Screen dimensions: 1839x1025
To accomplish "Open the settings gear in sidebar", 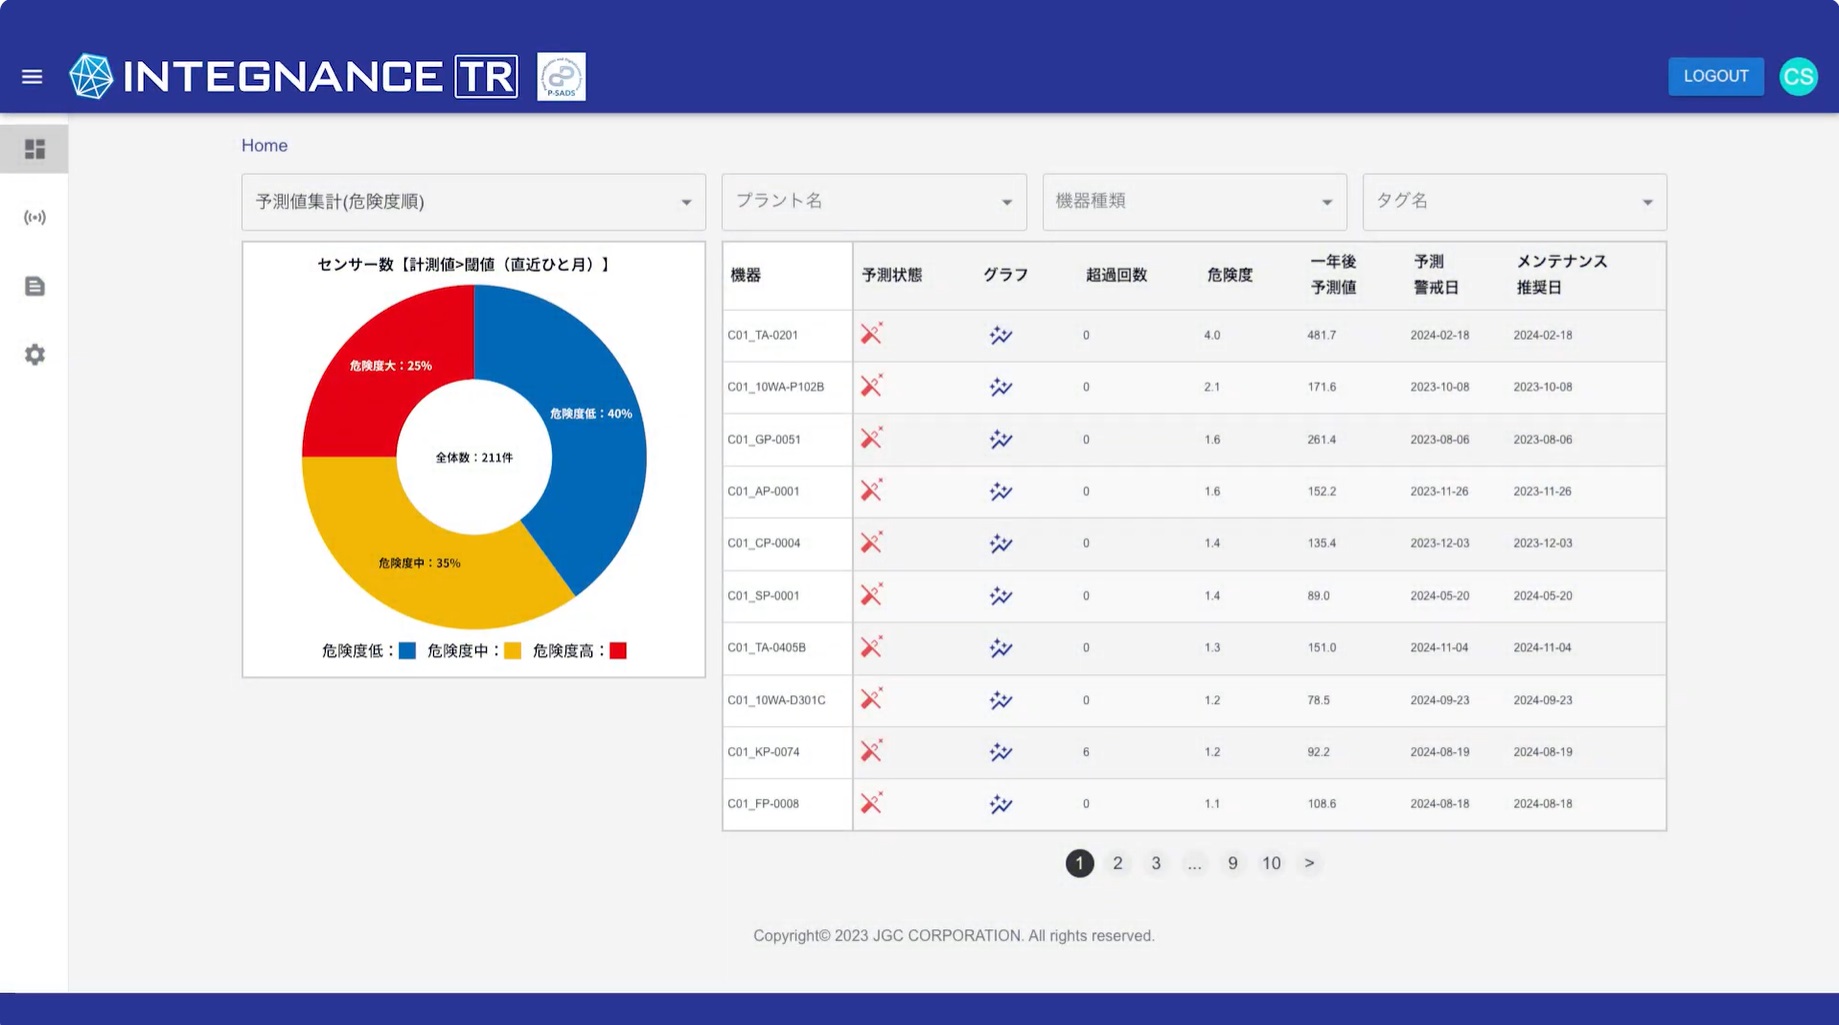I will click(35, 355).
